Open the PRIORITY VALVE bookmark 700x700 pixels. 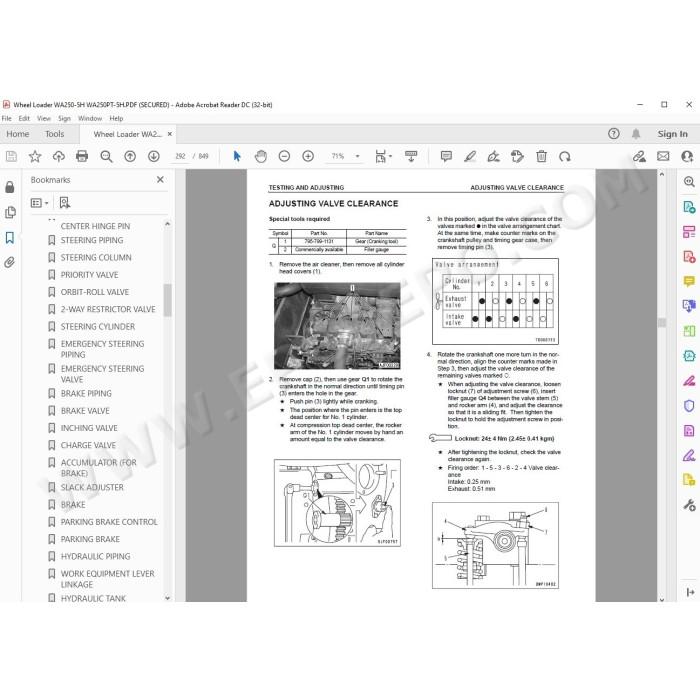click(89, 275)
